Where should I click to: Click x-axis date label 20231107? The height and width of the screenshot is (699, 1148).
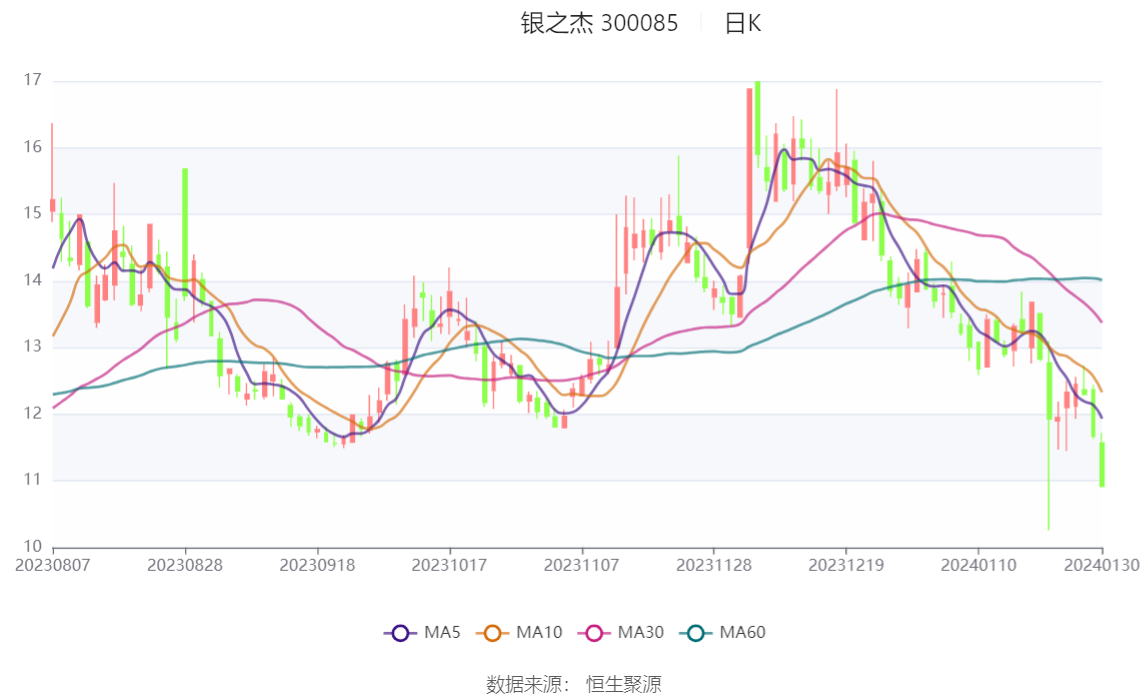click(582, 565)
